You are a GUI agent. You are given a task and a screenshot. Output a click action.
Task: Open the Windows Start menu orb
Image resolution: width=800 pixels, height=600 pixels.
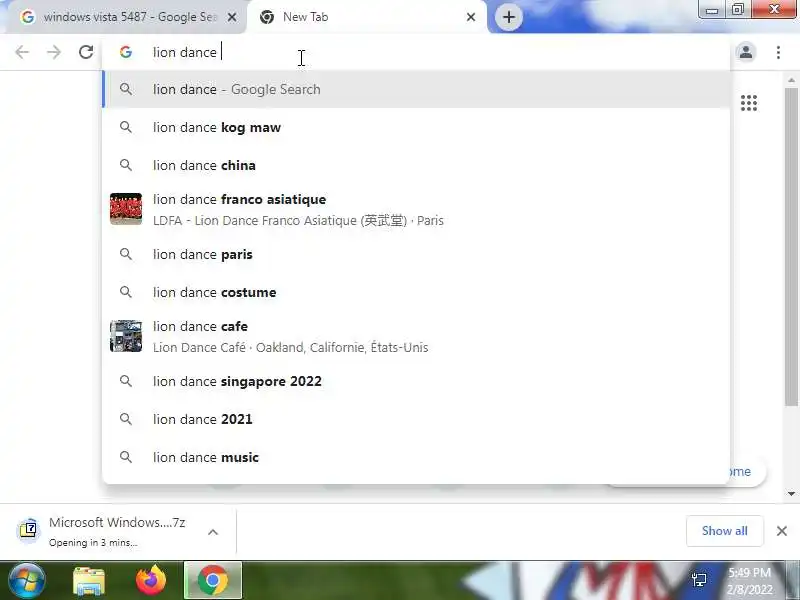click(x=26, y=581)
